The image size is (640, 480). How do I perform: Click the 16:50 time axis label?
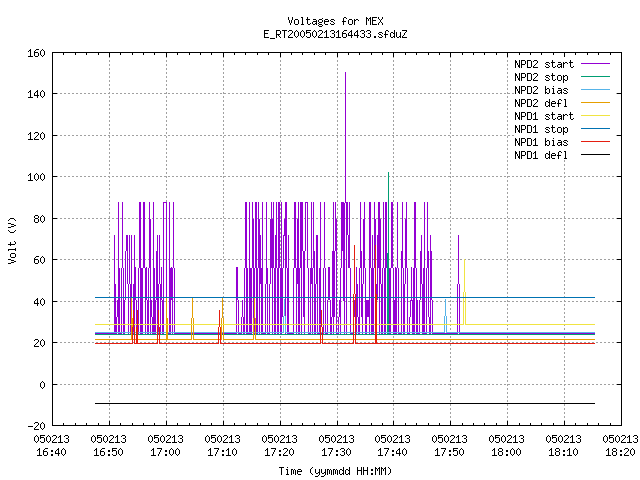(x=109, y=452)
